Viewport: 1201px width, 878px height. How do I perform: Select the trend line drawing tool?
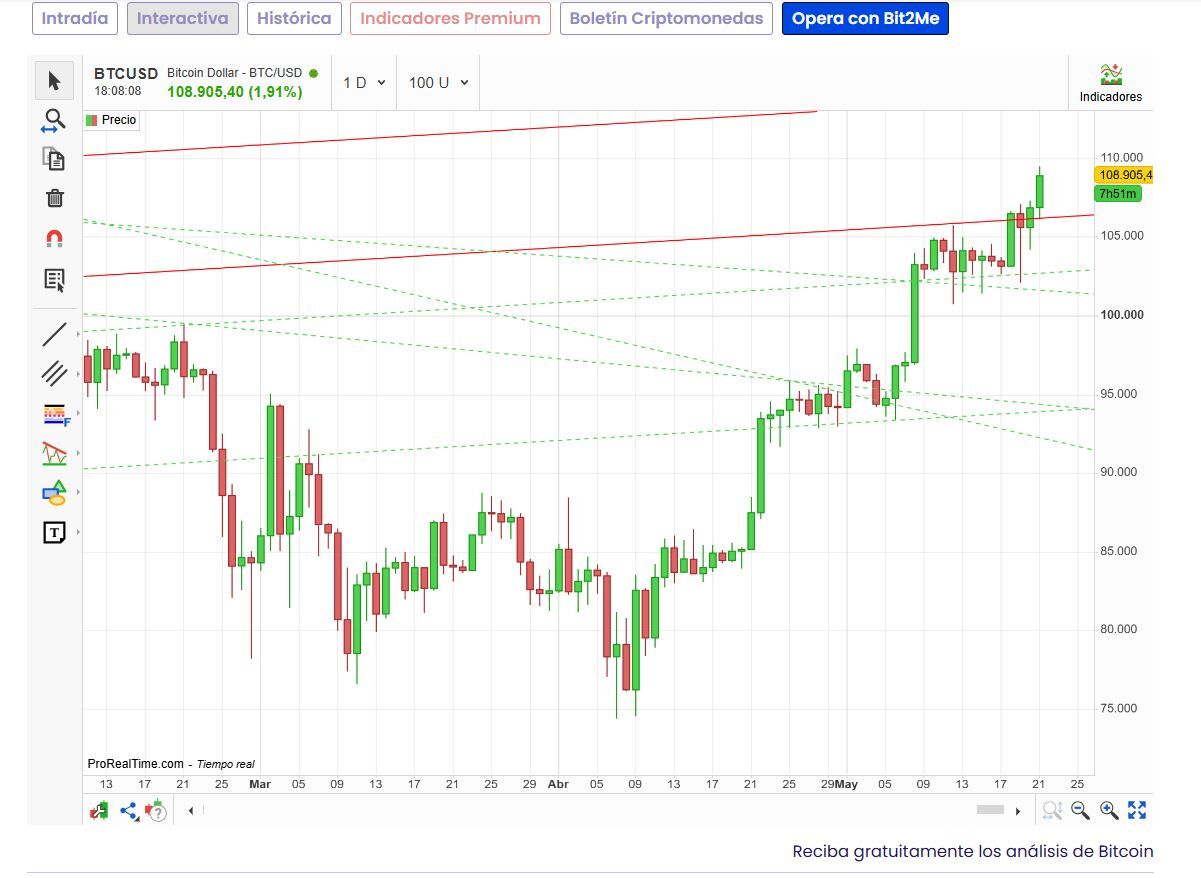click(x=54, y=335)
